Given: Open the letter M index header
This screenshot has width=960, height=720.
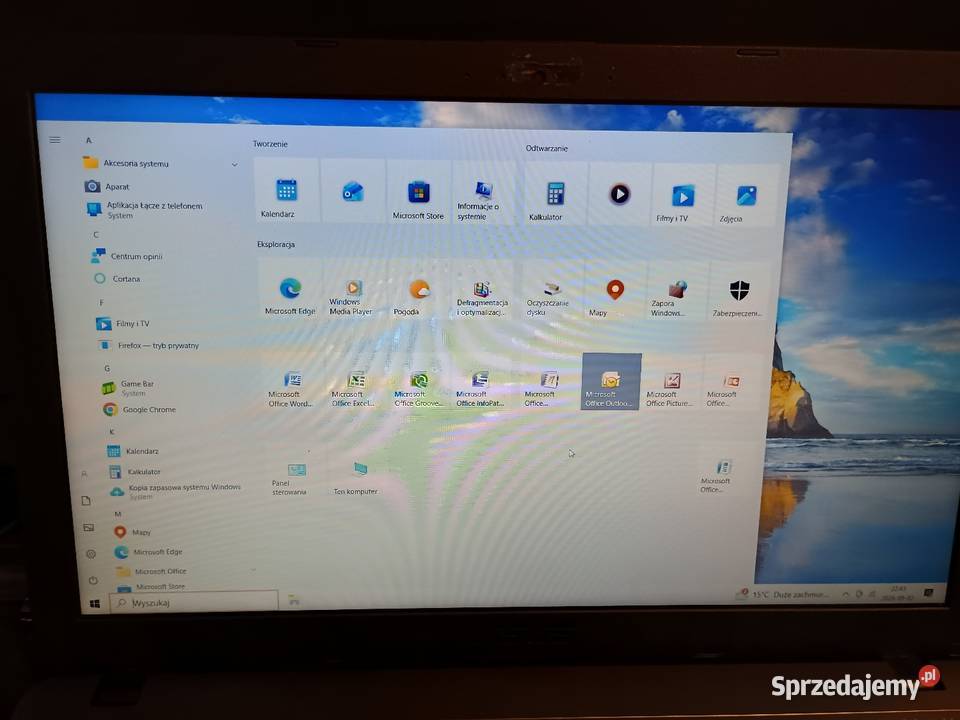Looking at the screenshot, I should (x=118, y=513).
